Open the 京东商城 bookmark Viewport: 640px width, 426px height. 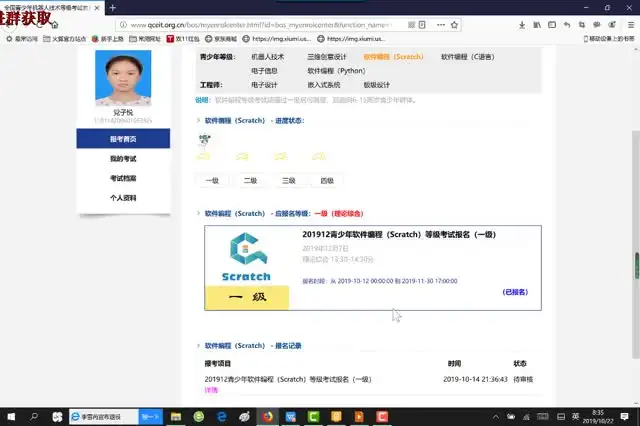221,39
